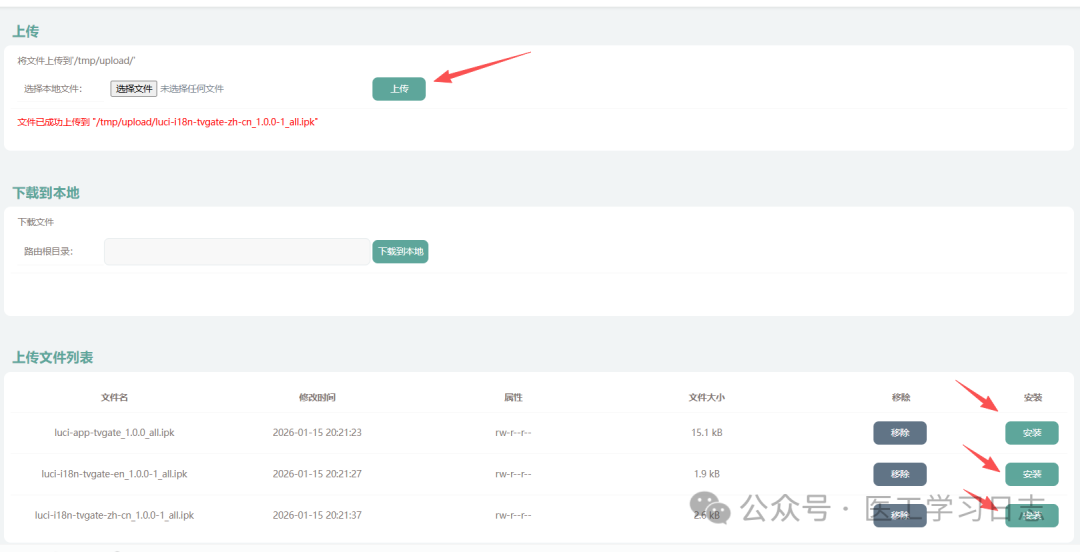Click the 未选择任何文件 status text
The image size is (1080, 552).
point(192,89)
